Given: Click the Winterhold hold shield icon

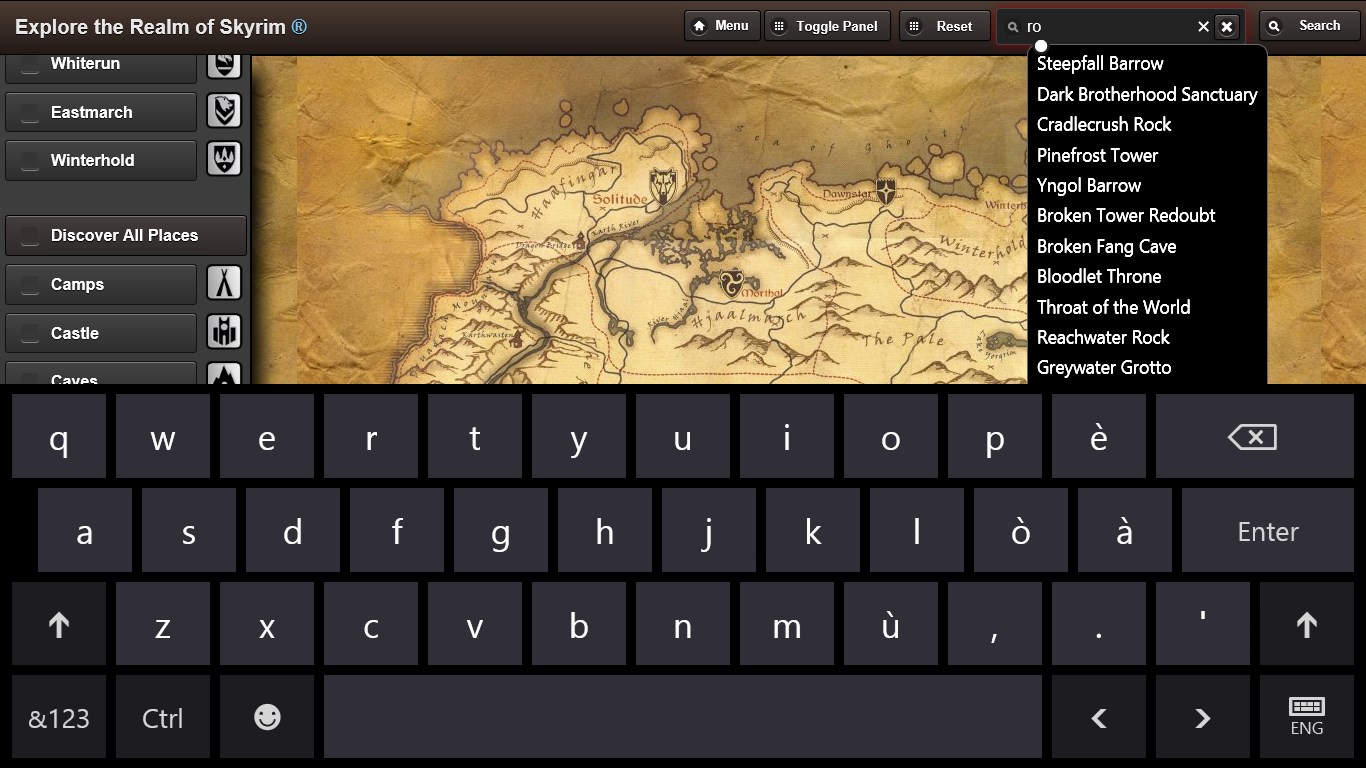Looking at the screenshot, I should (x=224, y=159).
